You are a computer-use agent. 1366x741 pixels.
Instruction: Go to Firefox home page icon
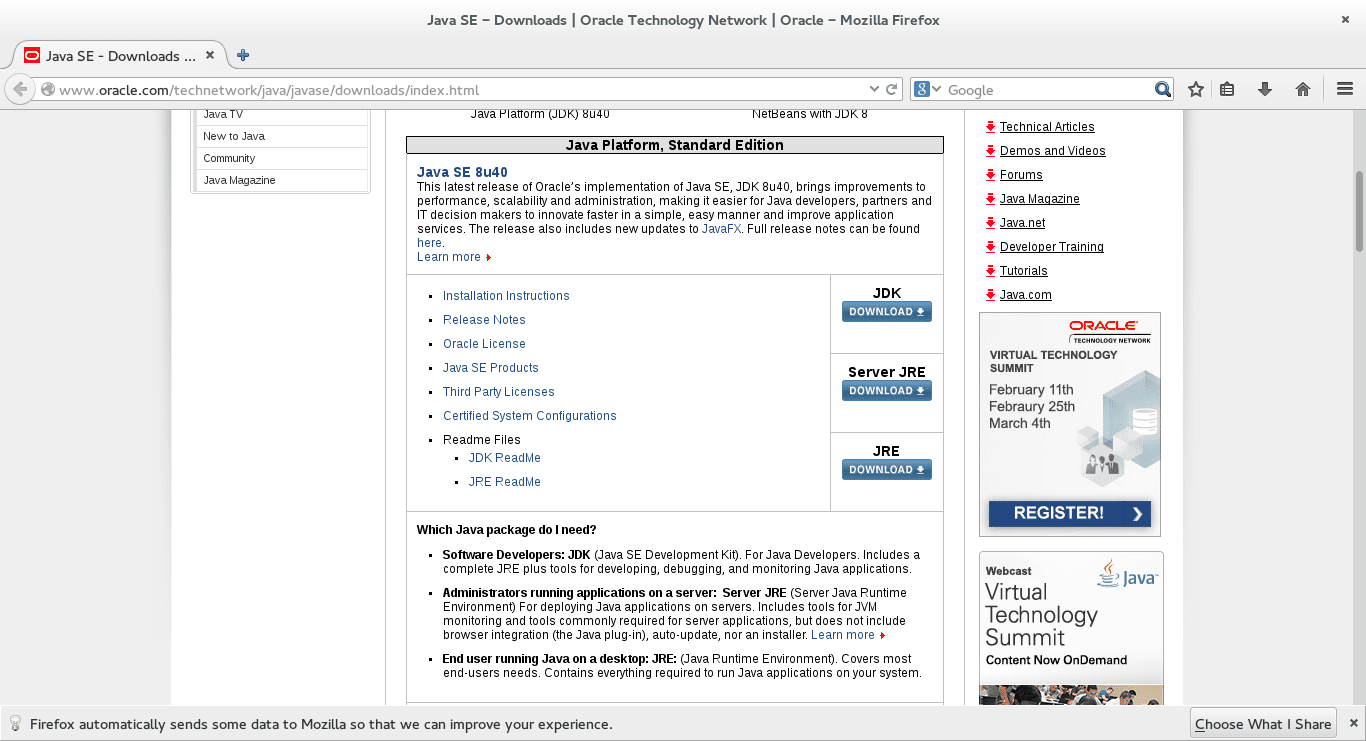(1303, 89)
